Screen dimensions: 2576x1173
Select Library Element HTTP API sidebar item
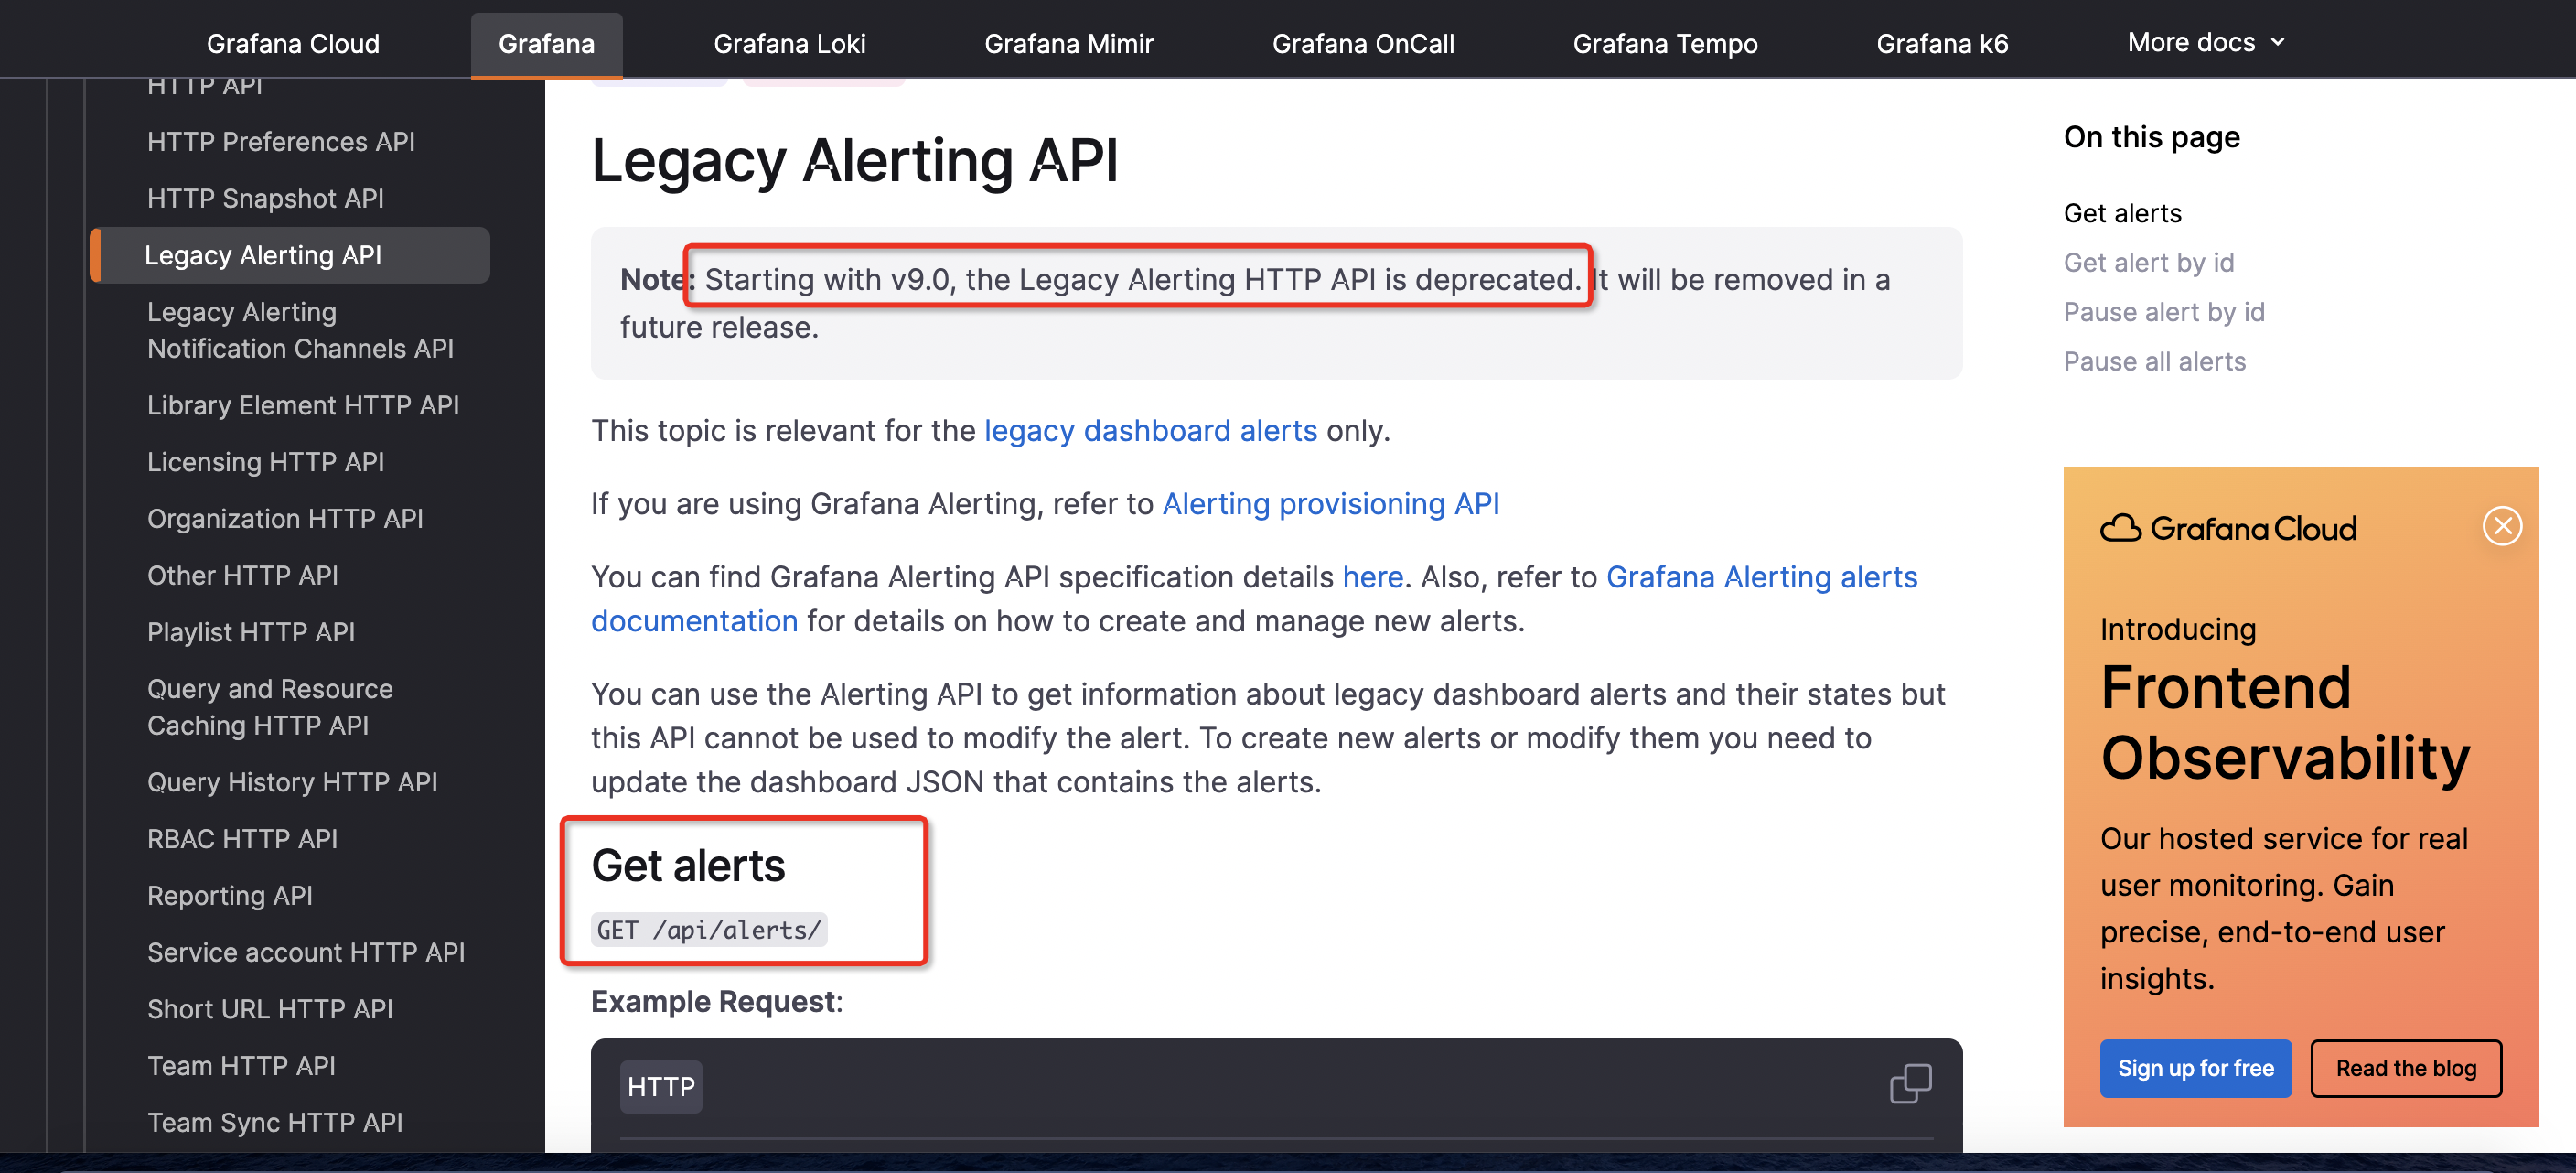point(303,405)
